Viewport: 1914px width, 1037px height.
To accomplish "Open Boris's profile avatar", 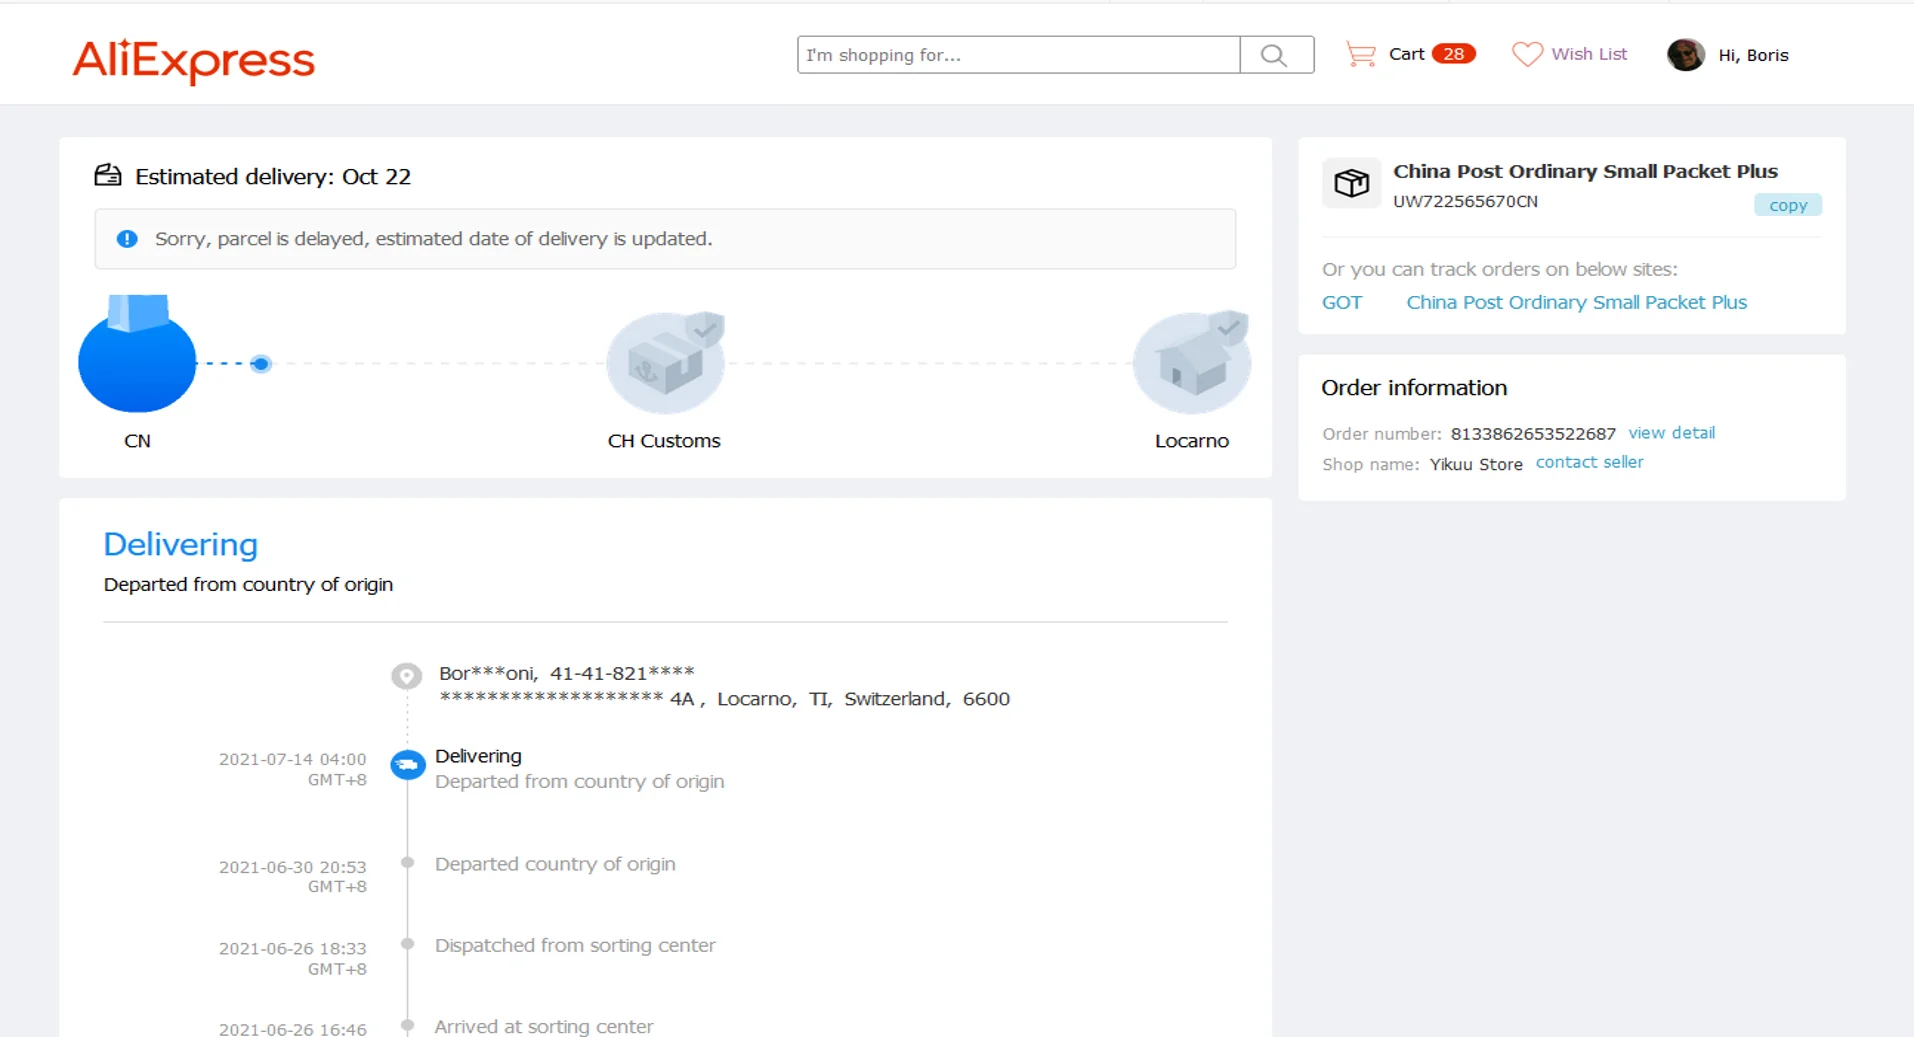I will [x=1686, y=54].
